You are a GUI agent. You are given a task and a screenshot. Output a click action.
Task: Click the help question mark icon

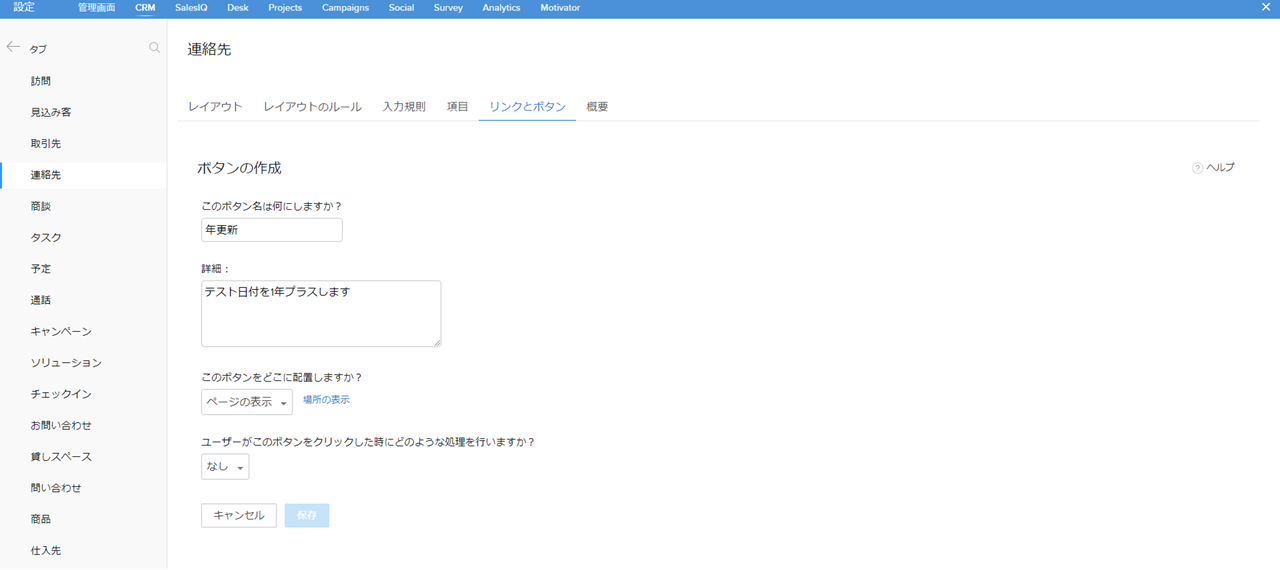(1197, 168)
